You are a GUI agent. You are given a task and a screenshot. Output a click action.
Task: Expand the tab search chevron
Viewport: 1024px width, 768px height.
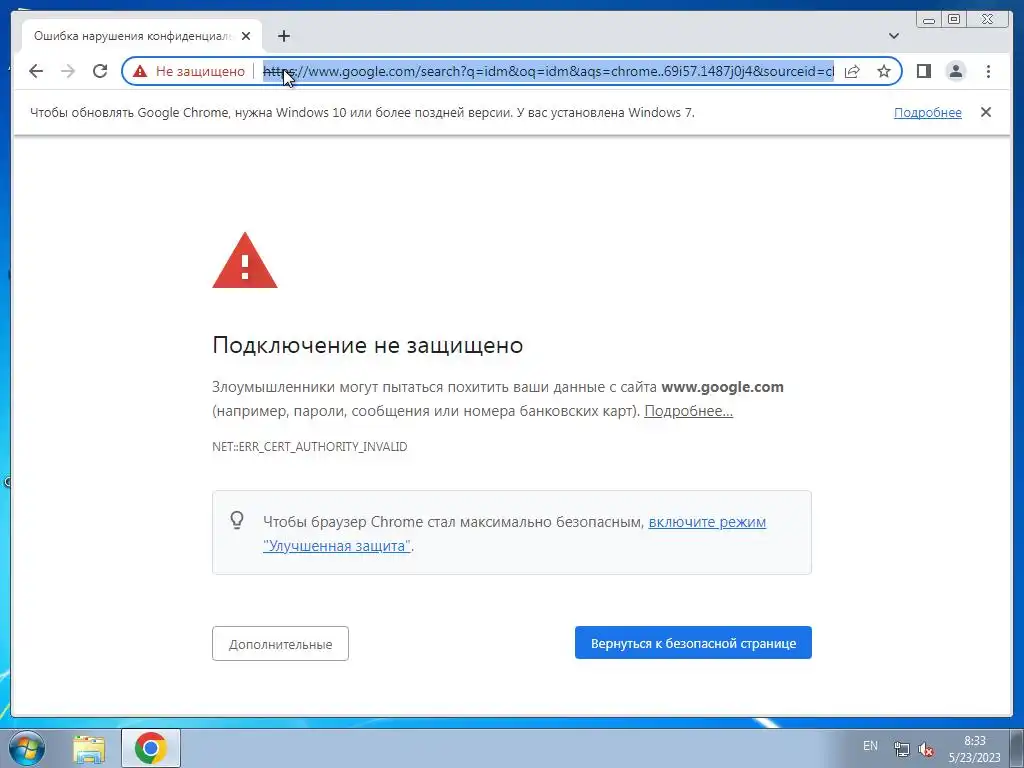[893, 36]
